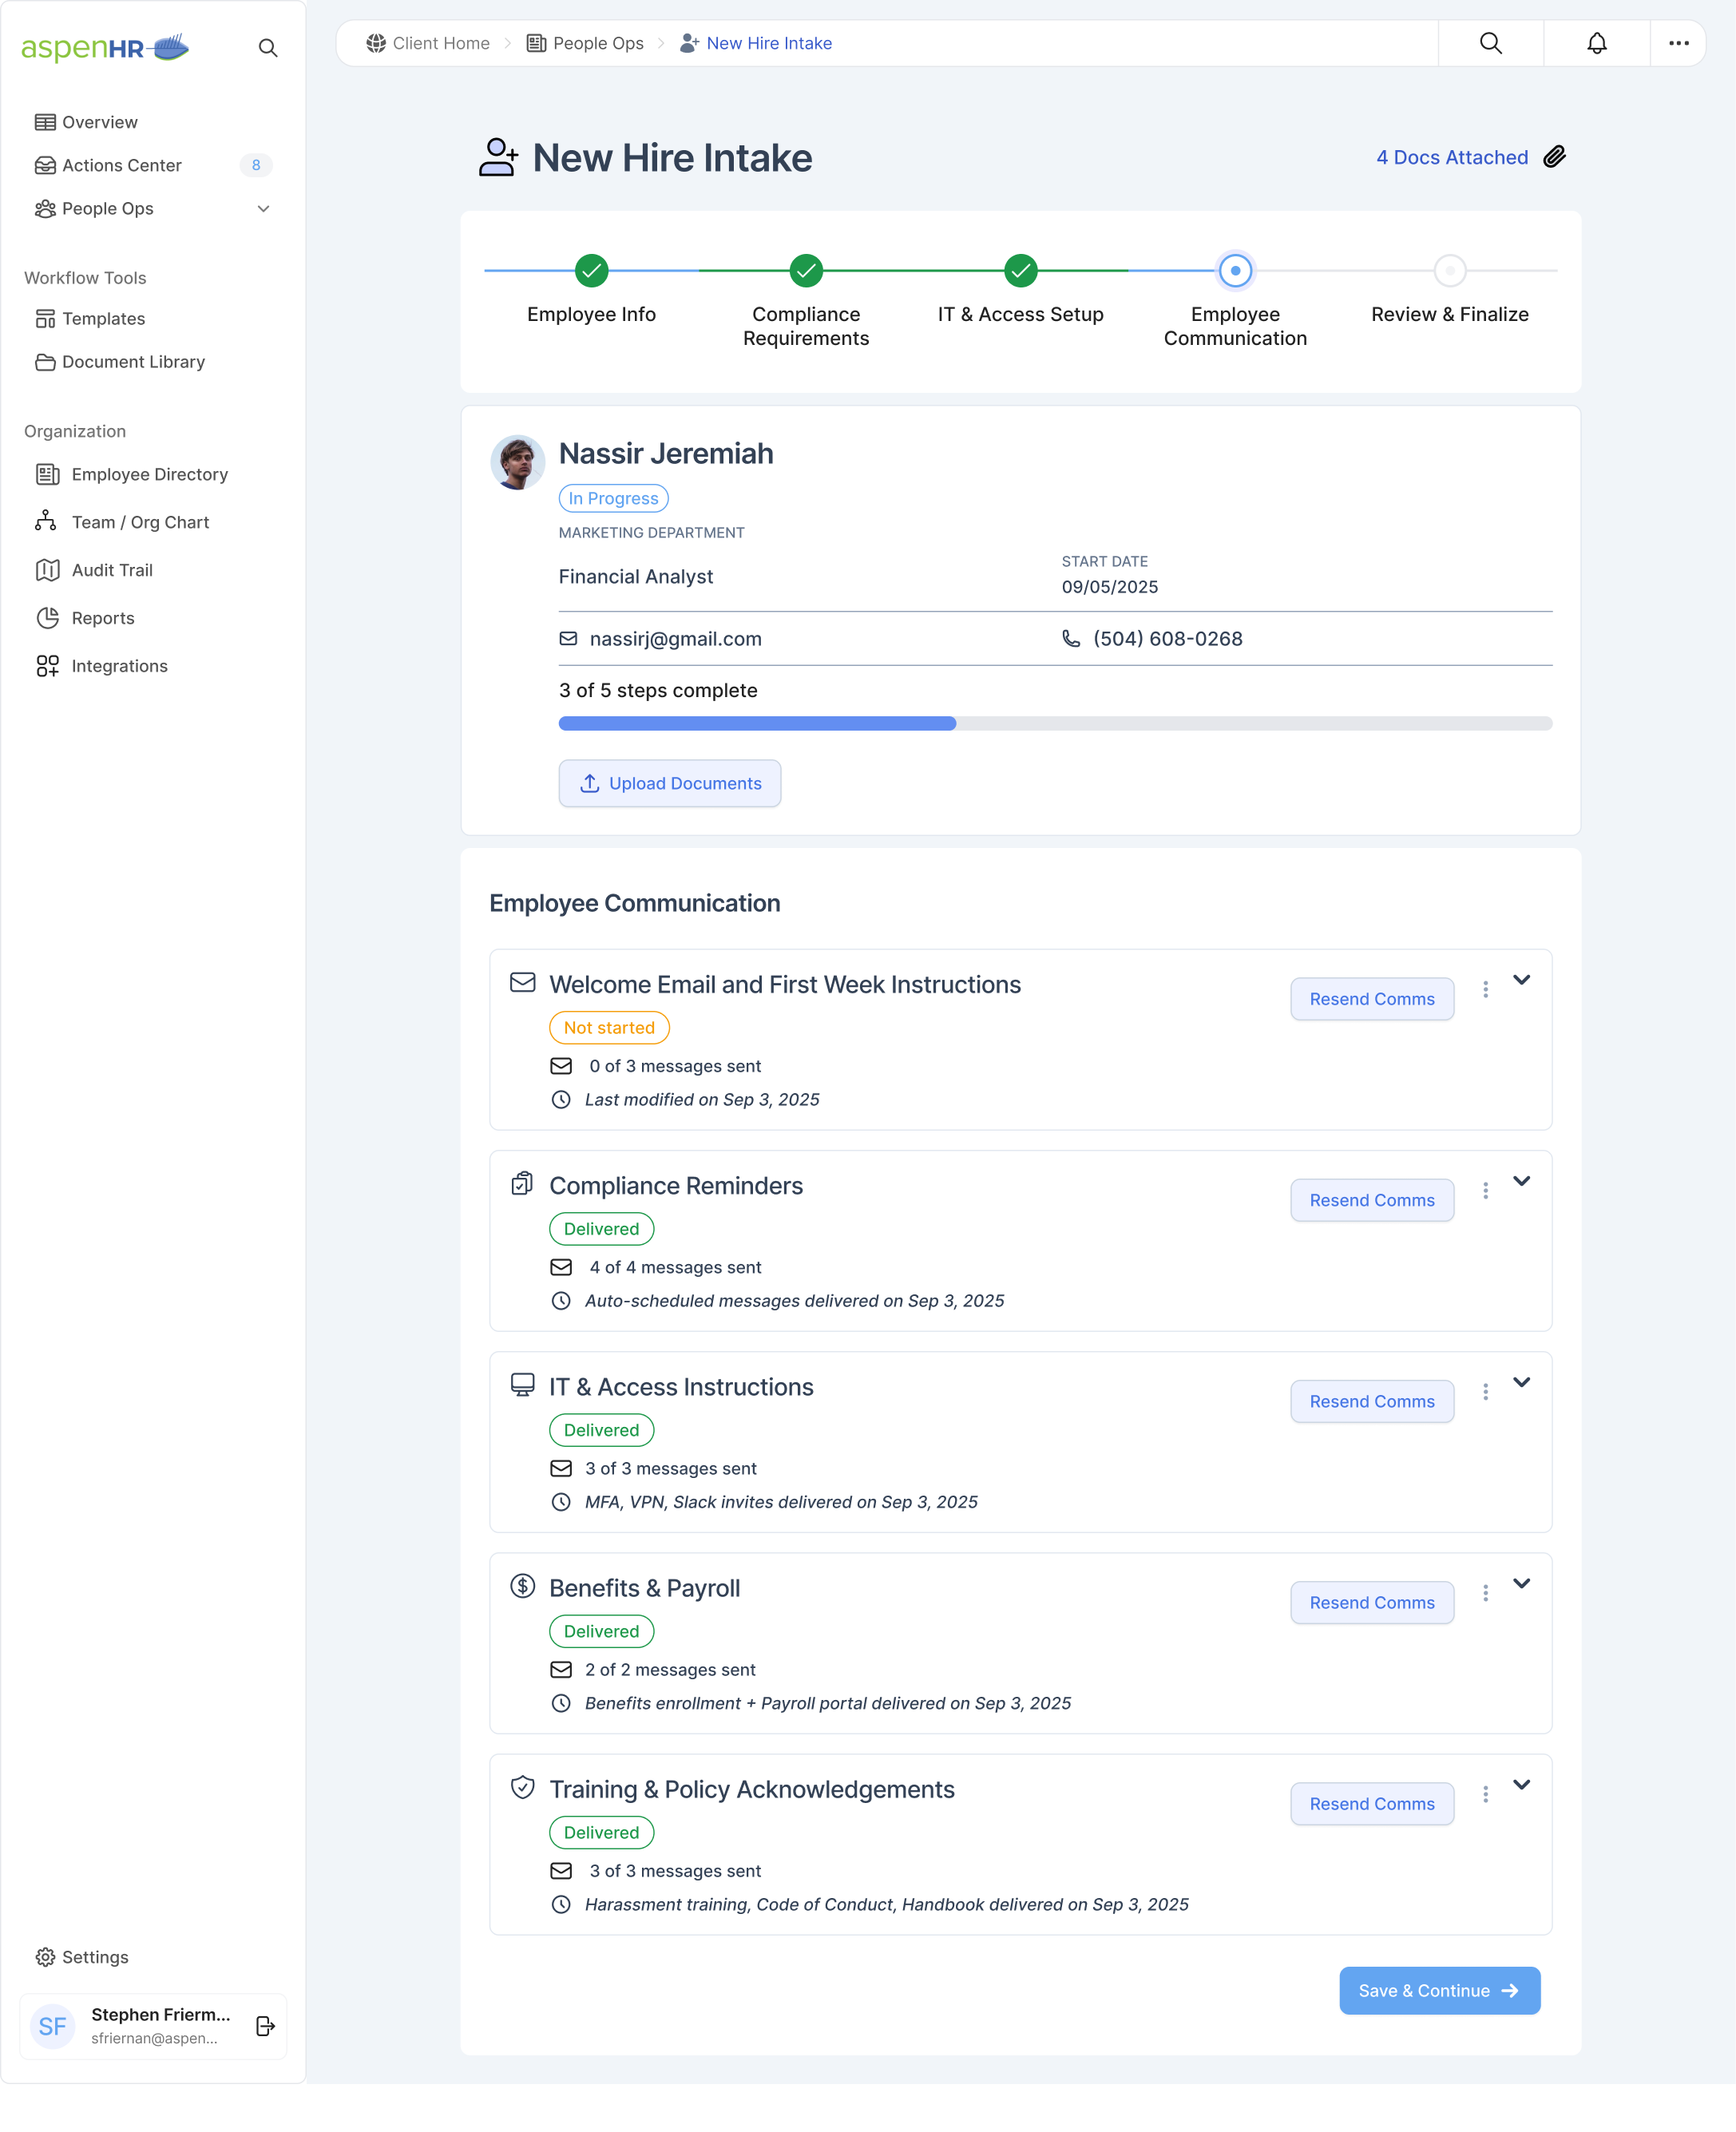1736x2132 pixels.
Task: Select the Employee Communication step circle
Action: tap(1235, 270)
